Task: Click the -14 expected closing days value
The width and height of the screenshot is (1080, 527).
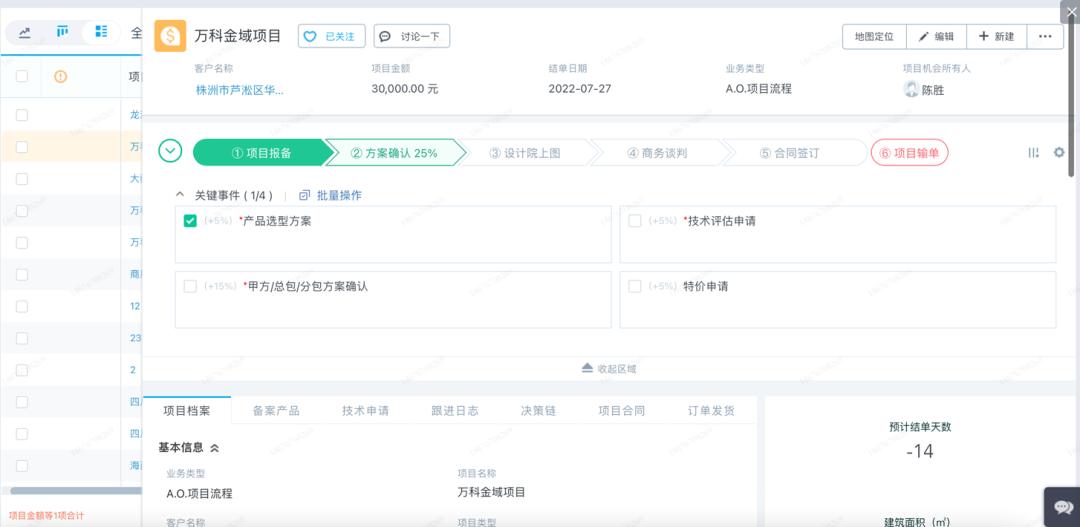Action: [920, 452]
